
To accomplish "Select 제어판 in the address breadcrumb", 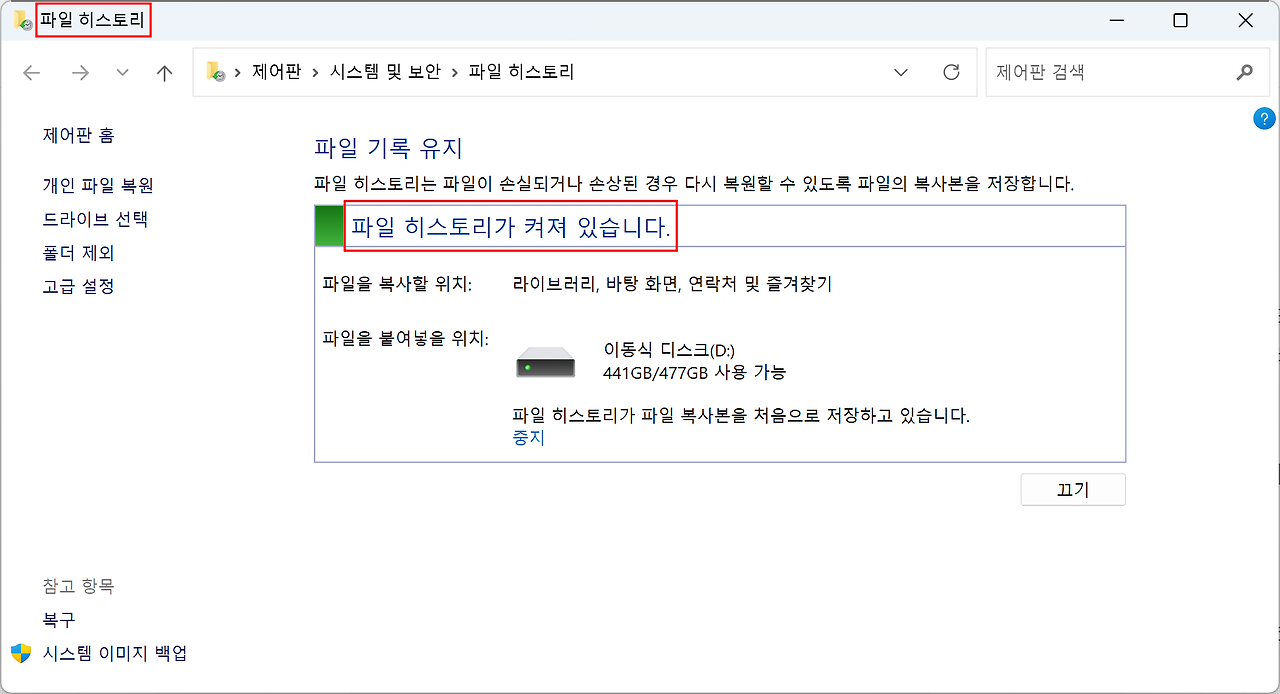I will [x=276, y=73].
